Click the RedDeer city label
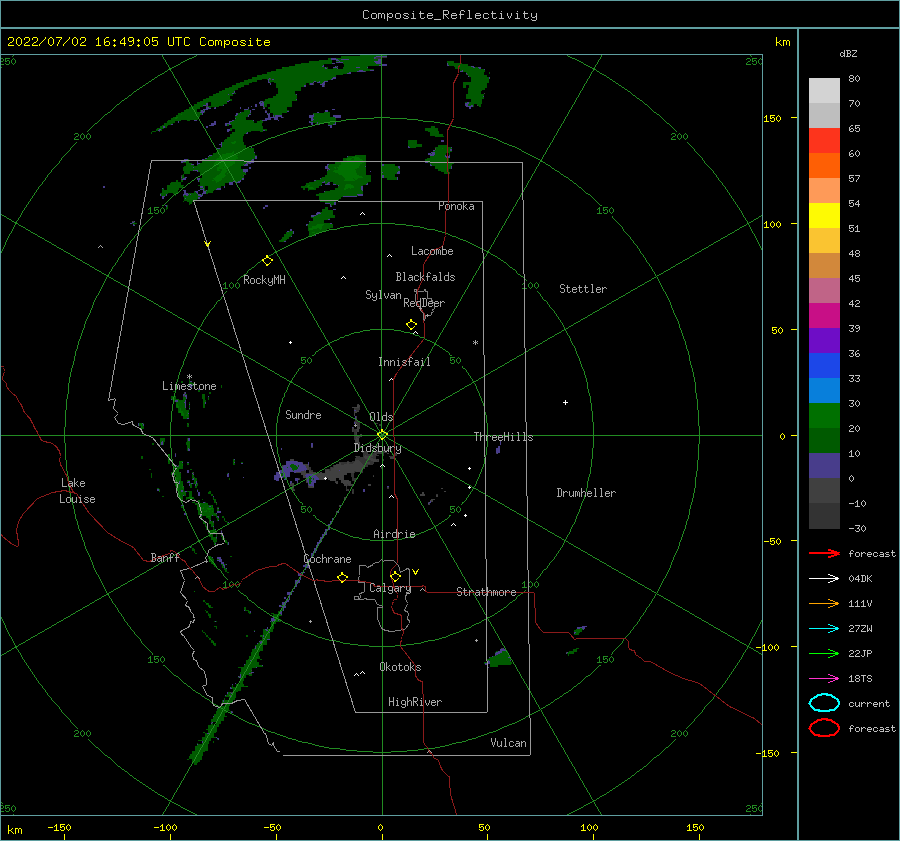Image resolution: width=900 pixels, height=841 pixels. coord(424,303)
